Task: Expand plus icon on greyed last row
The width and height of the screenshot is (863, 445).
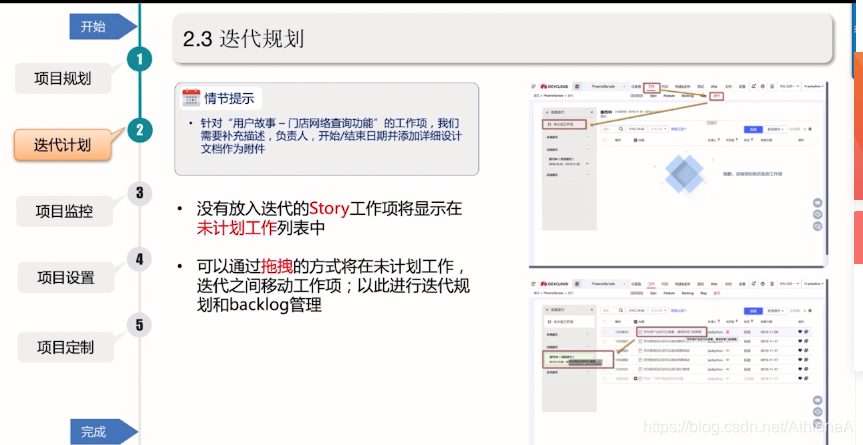Action: point(636,378)
